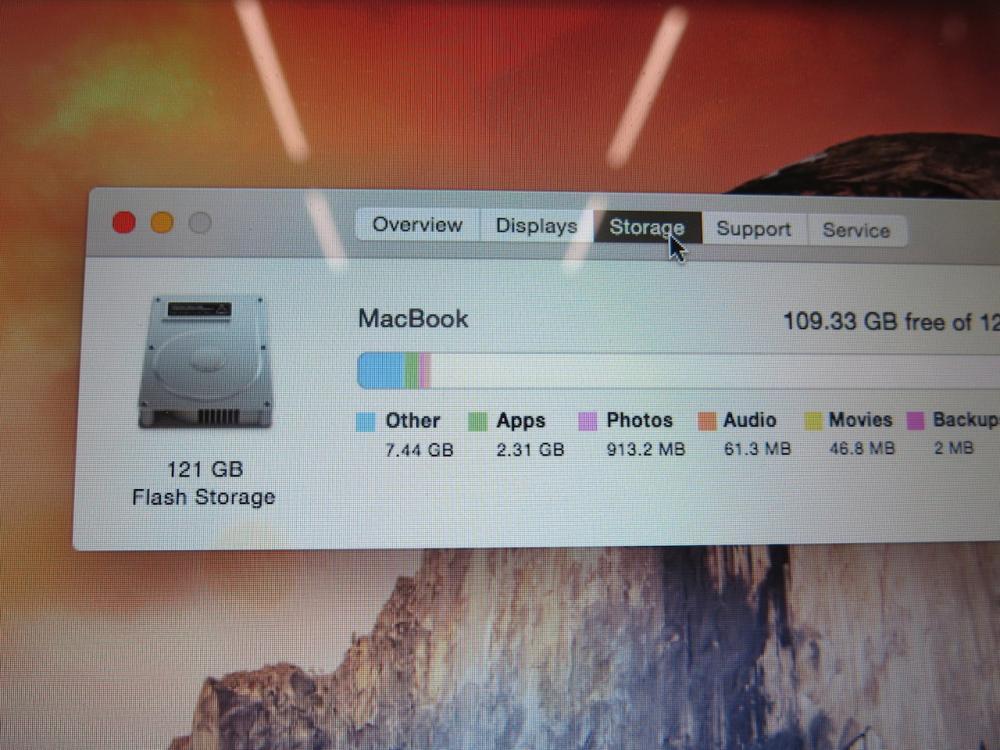Click the orange Audio color swatch
This screenshot has width=1000, height=750.
click(x=707, y=421)
